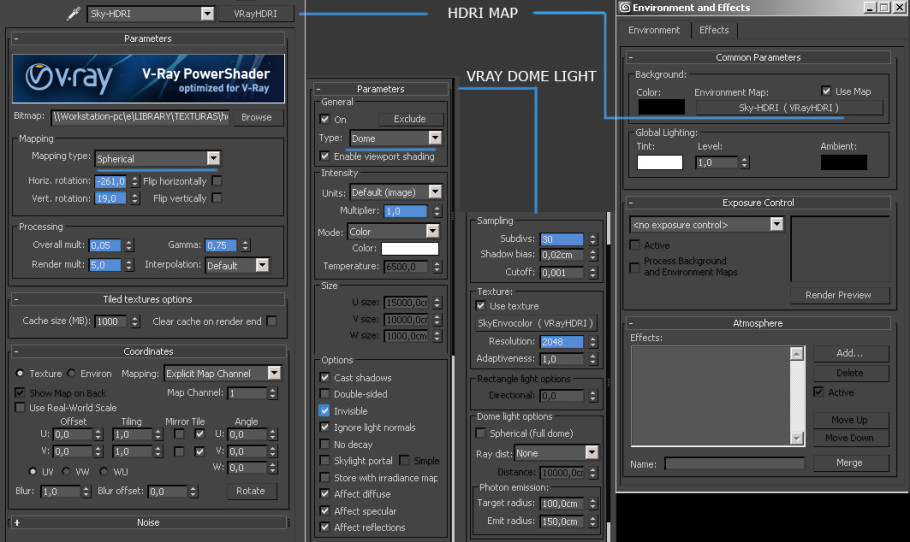Toggle Affect diffuse checkbox
Image resolution: width=910 pixels, height=542 pixels.
point(325,494)
